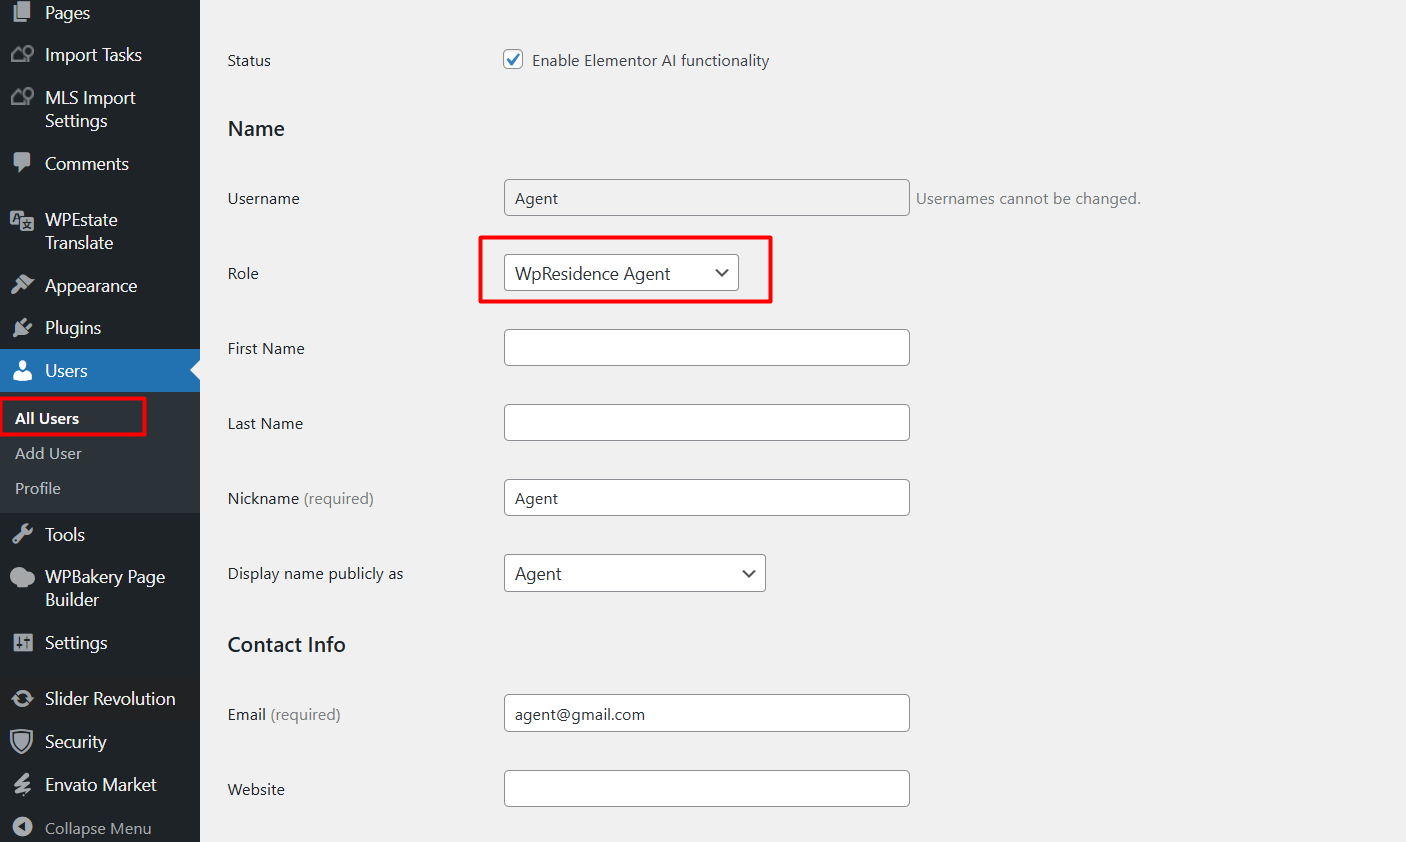Click the Email (required) label

(284, 714)
